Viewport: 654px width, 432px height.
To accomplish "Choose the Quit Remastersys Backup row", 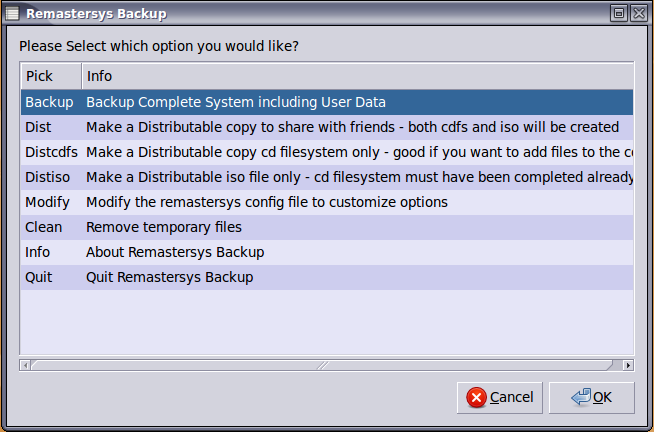I will click(169, 277).
